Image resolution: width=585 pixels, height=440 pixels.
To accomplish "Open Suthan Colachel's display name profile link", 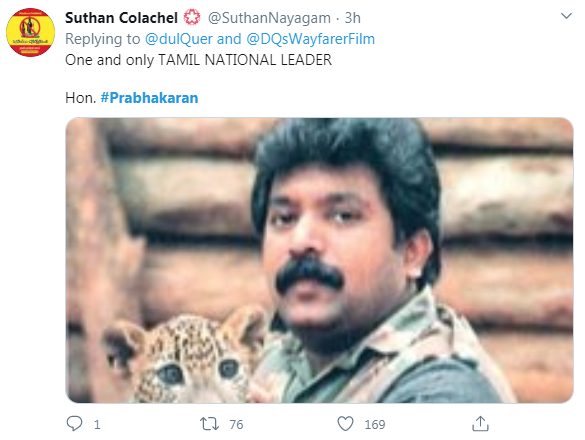I will point(121,18).
